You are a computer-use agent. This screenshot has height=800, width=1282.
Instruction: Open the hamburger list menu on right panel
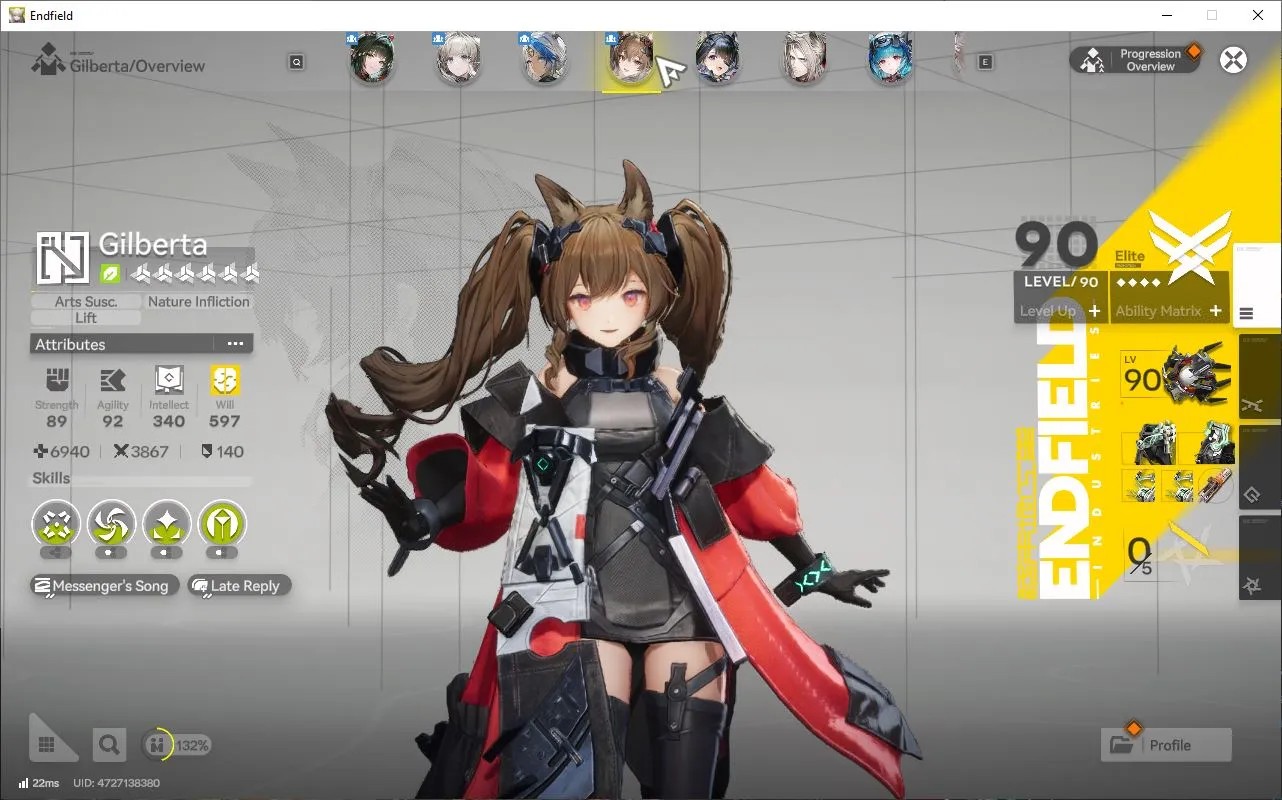[x=1246, y=314]
